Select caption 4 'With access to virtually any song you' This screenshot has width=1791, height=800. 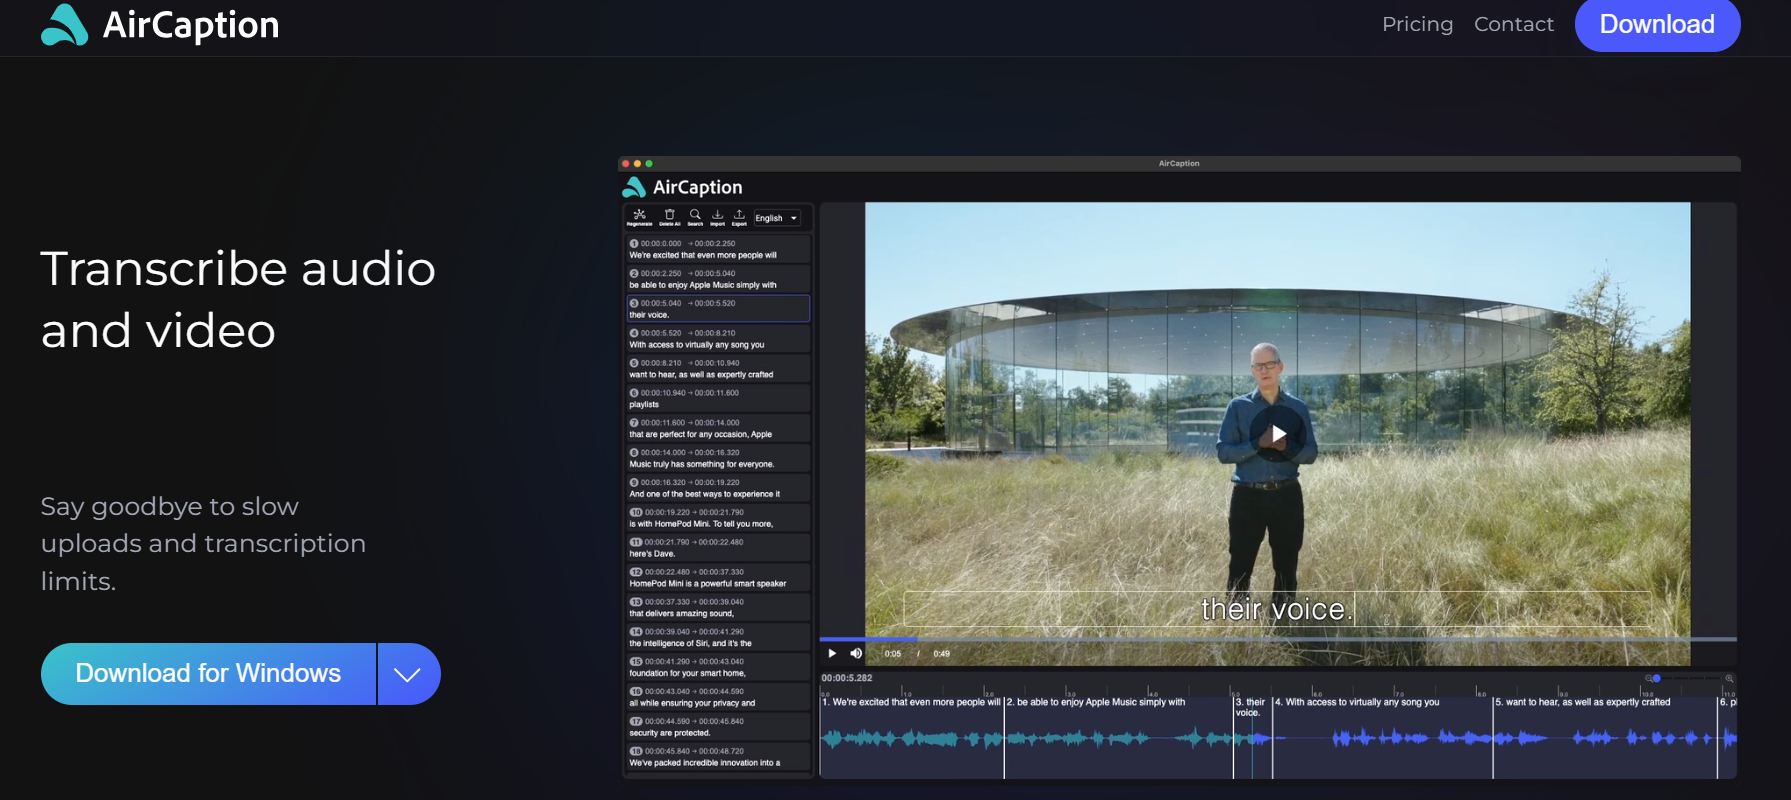point(718,339)
